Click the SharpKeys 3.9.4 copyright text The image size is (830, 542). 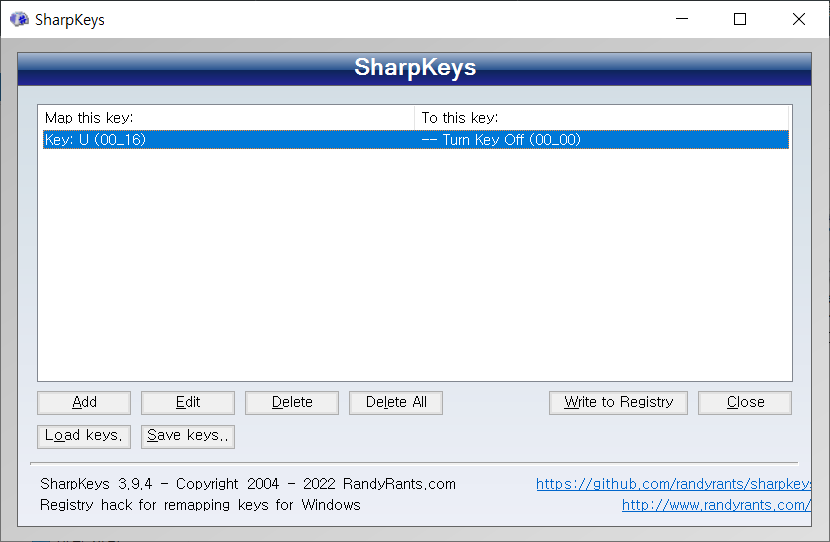(248, 484)
